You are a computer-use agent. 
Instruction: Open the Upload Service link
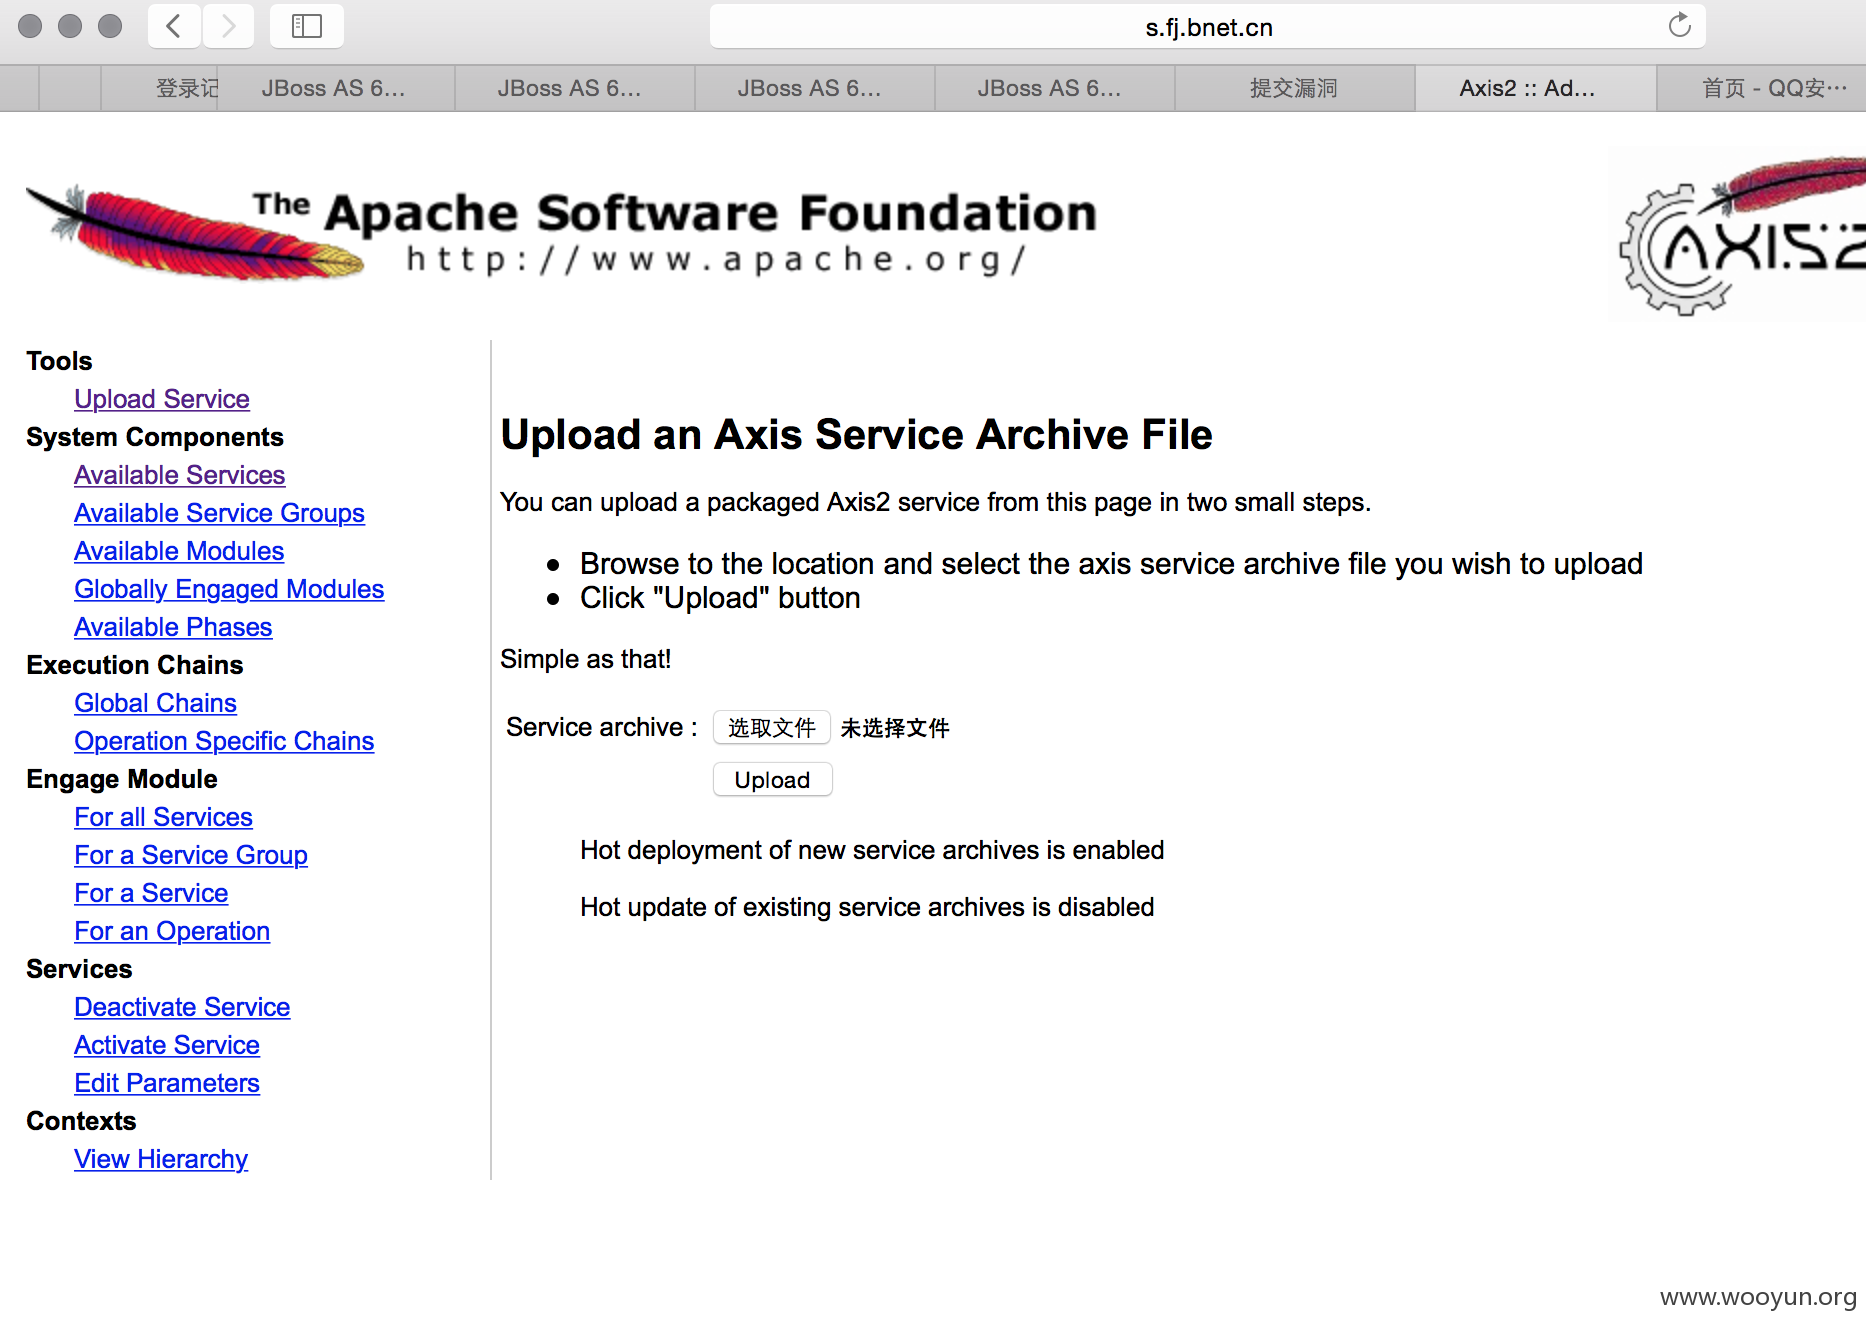[161, 399]
